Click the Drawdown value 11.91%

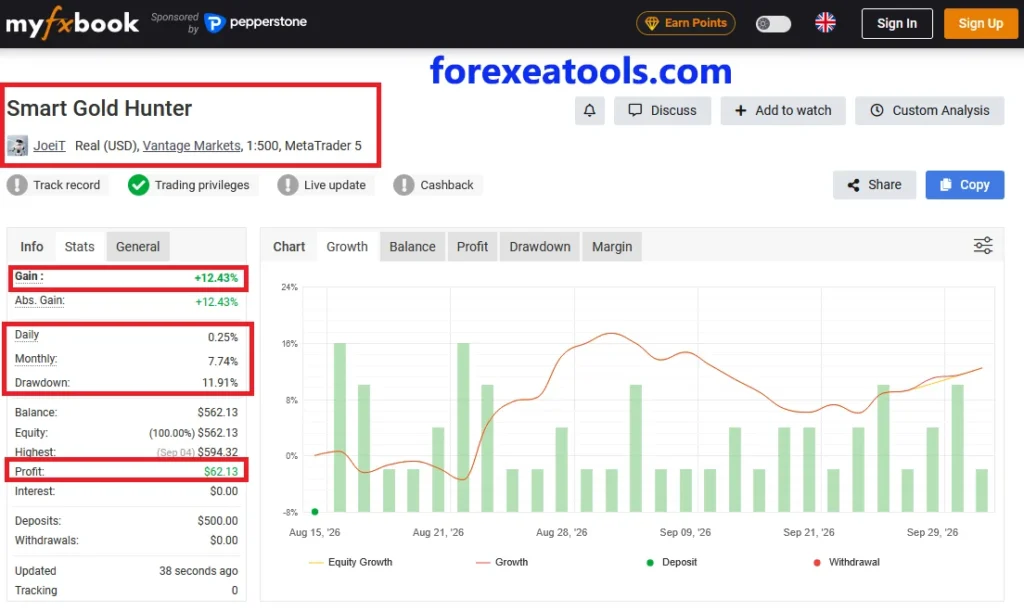[x=220, y=383]
